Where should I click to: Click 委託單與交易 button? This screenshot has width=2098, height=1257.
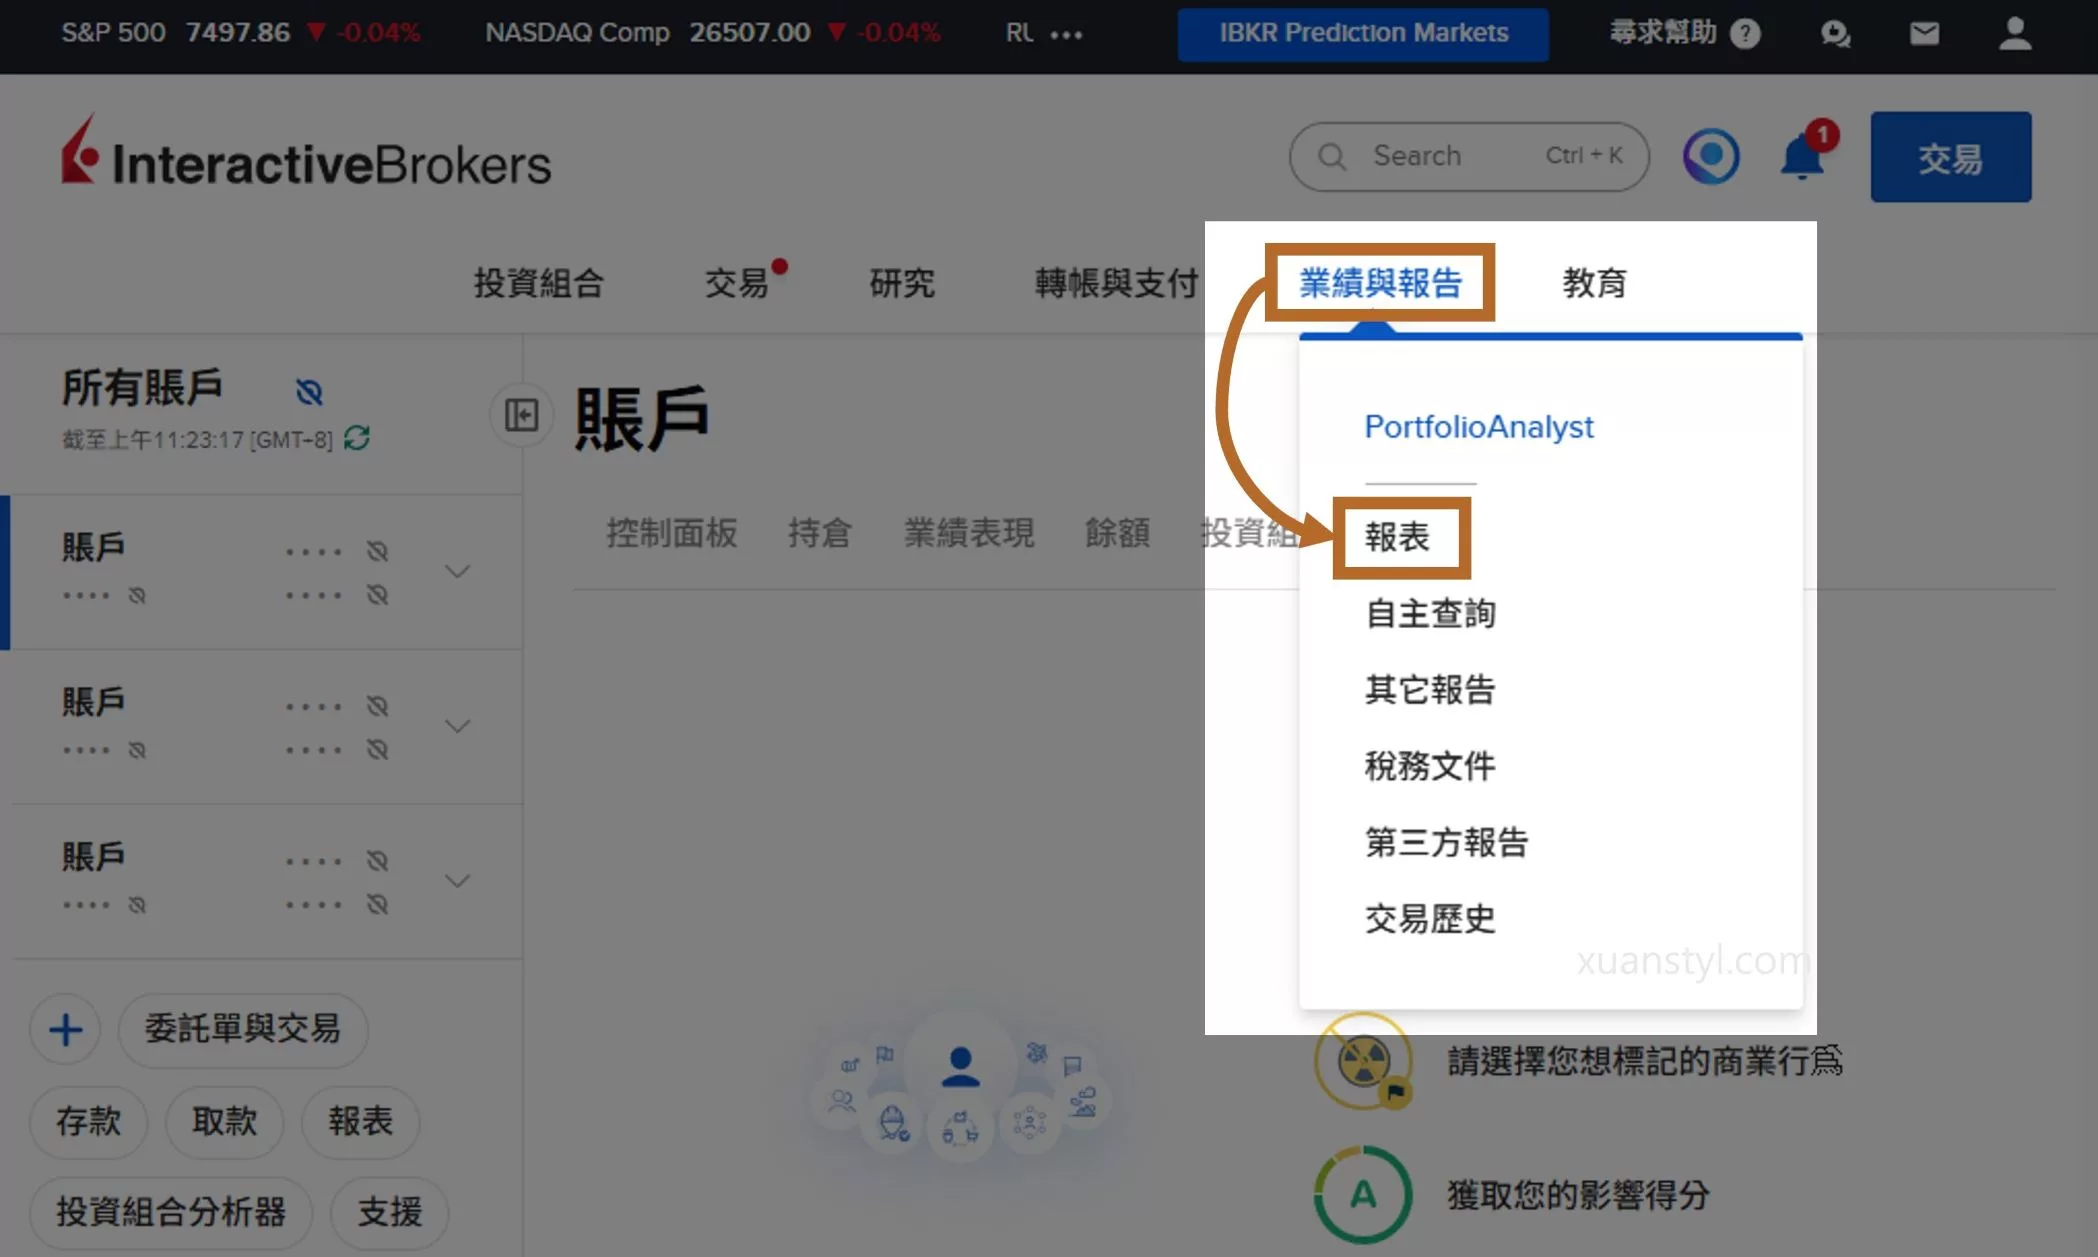243,1029
